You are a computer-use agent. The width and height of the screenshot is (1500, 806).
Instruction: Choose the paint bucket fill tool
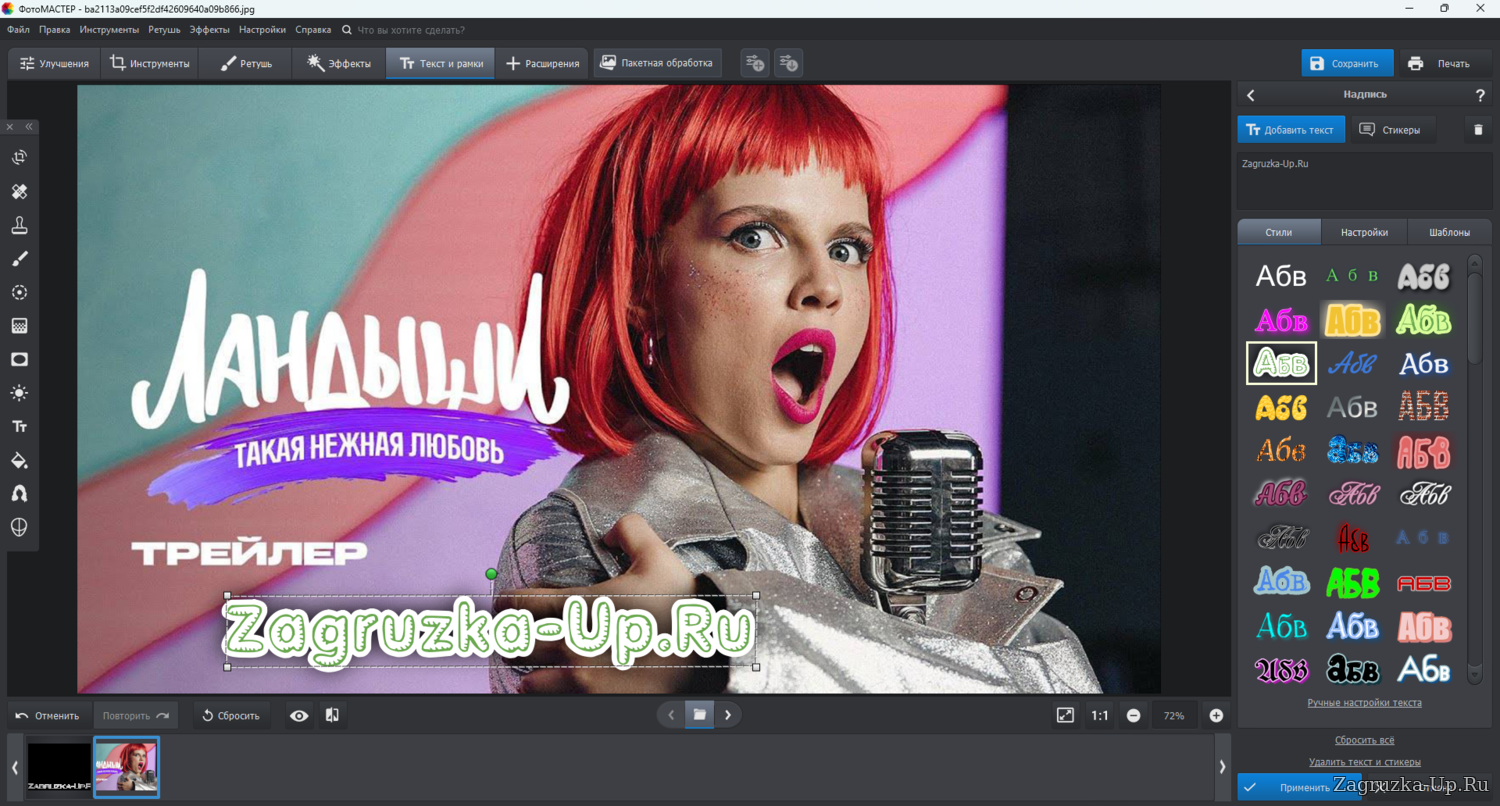(19, 461)
